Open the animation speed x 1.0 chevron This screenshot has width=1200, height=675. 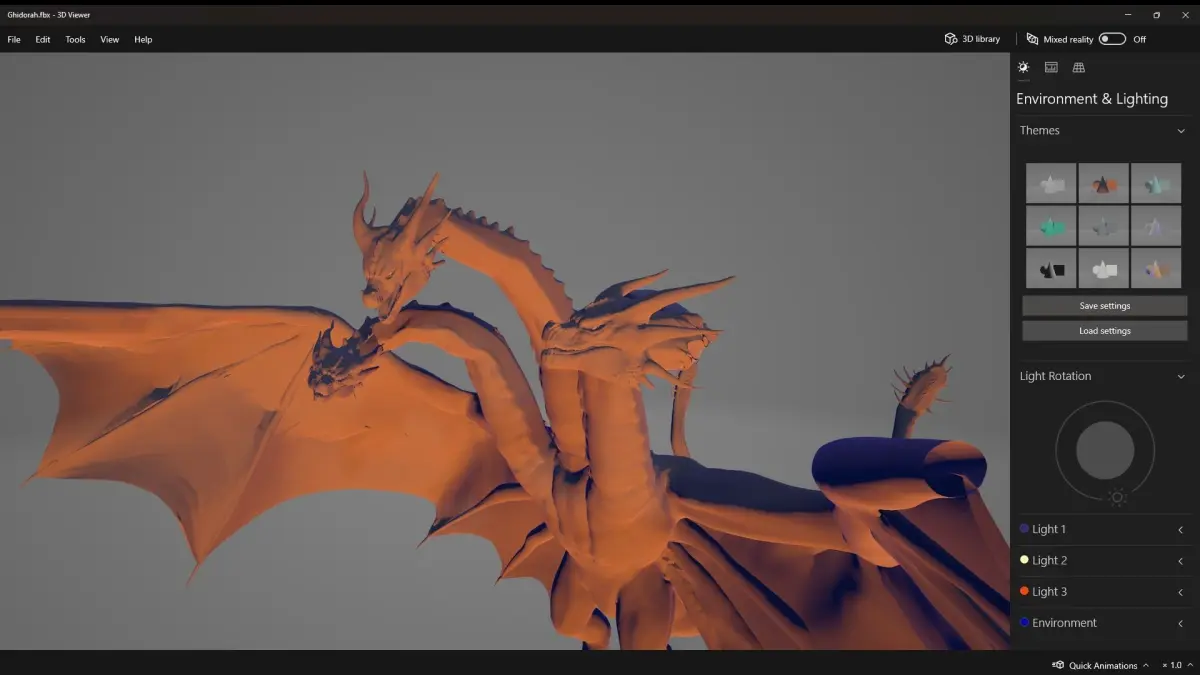(x=1190, y=665)
